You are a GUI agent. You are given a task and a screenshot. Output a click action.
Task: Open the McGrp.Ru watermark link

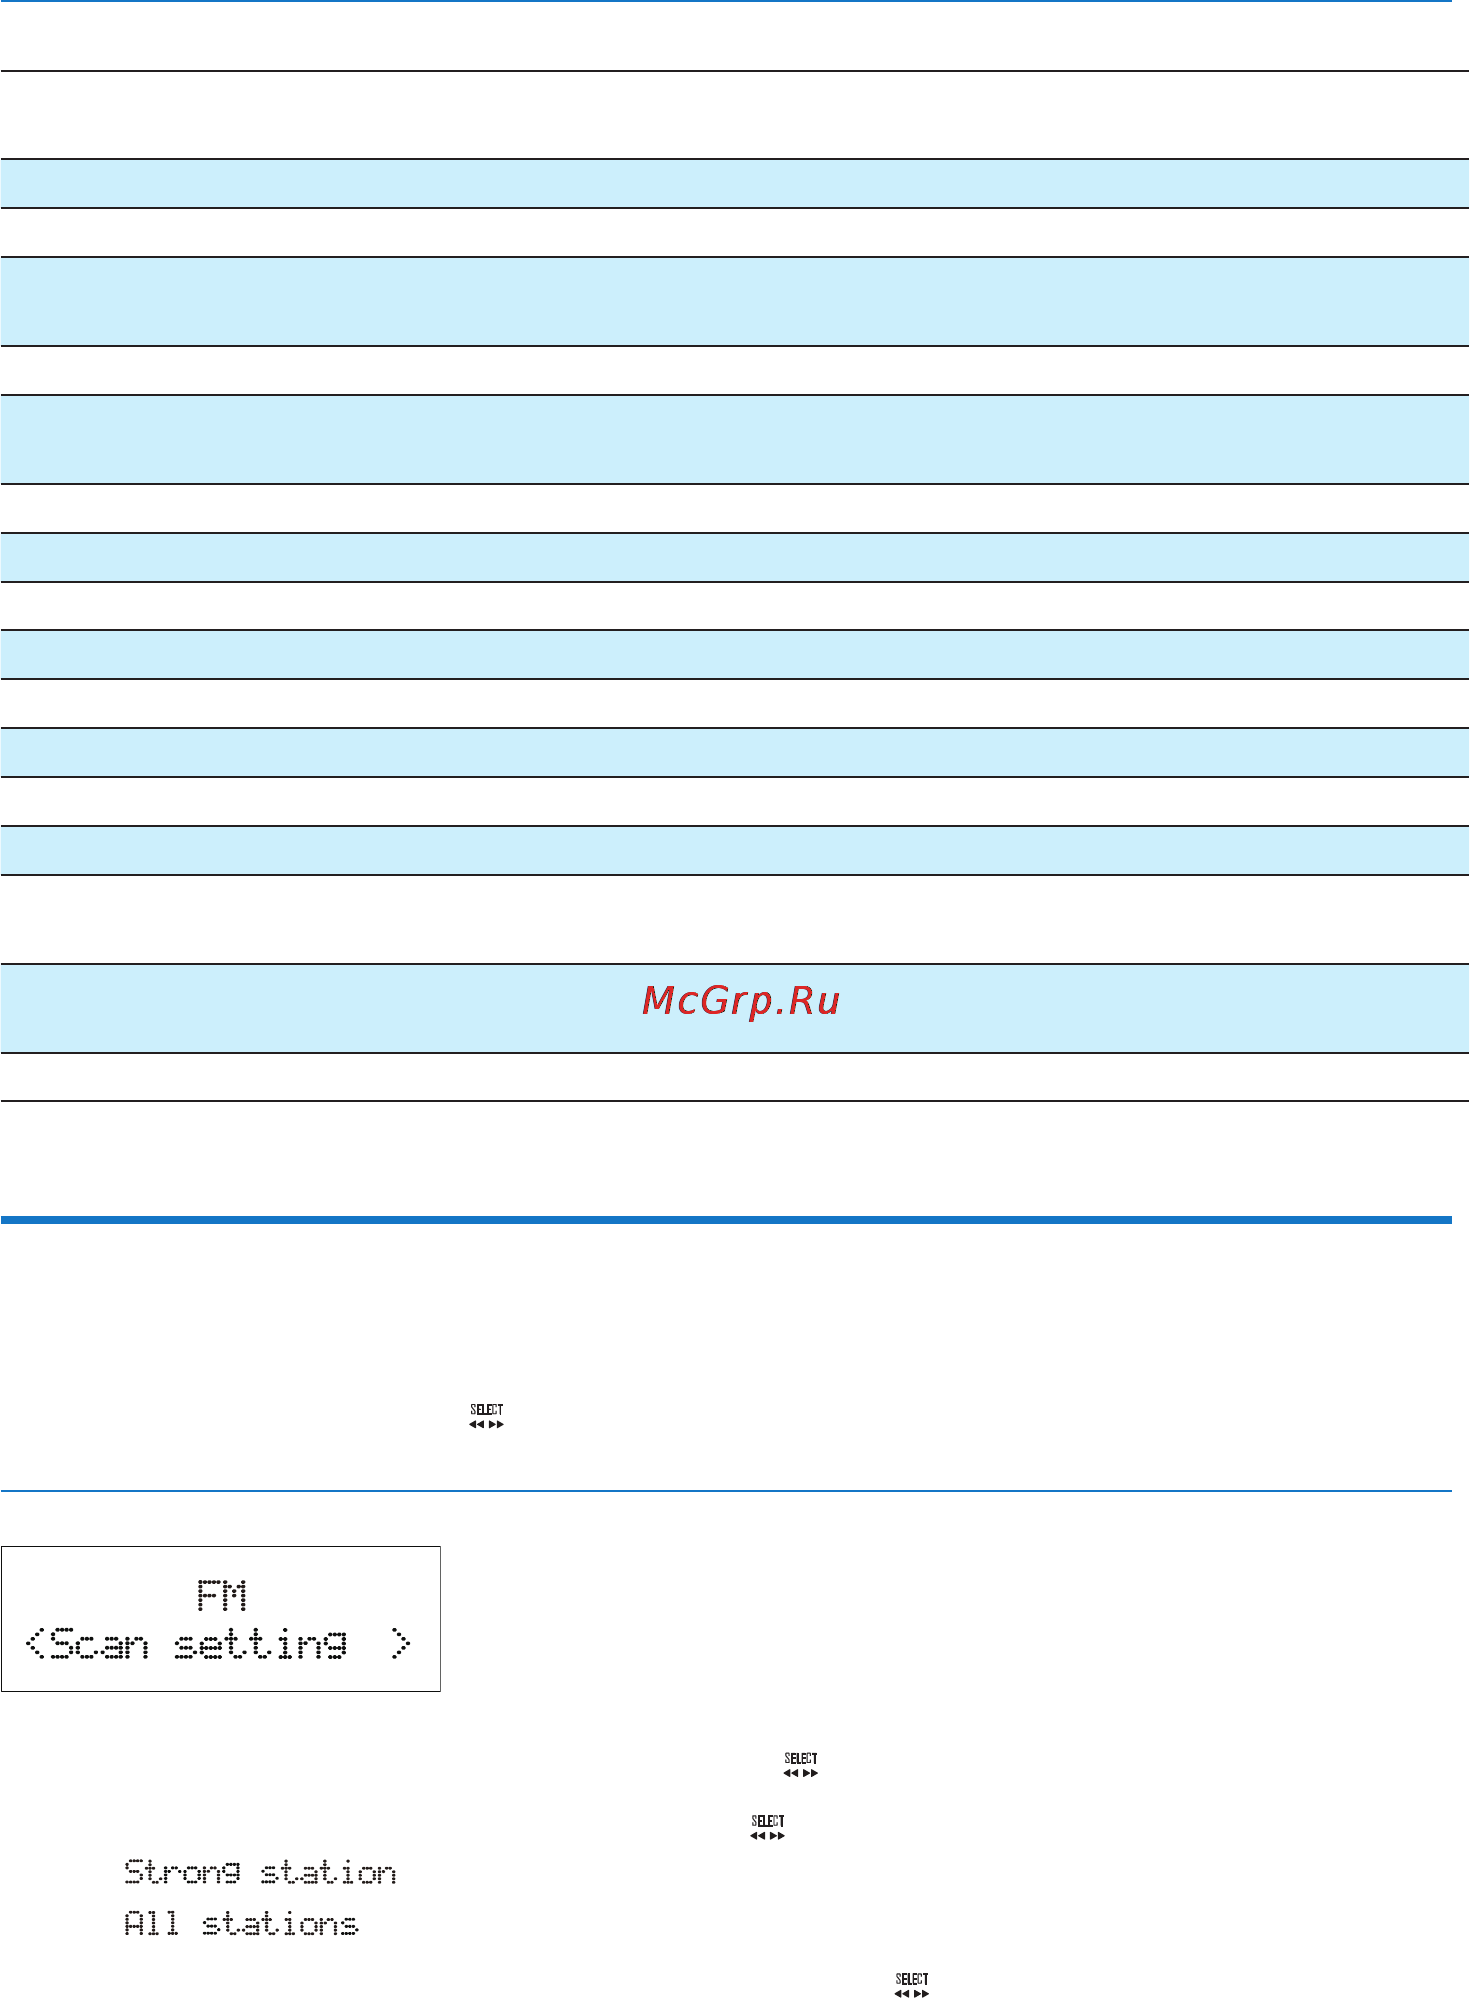(x=741, y=1001)
